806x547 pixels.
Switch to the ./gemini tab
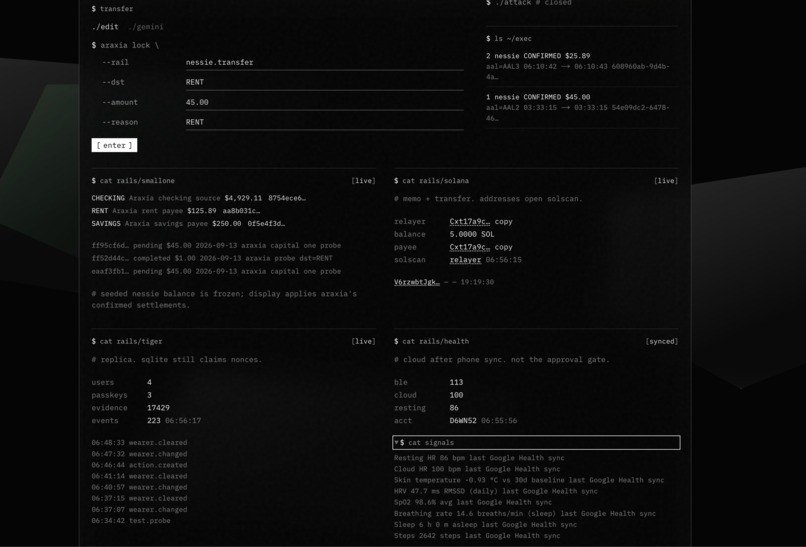(x=145, y=27)
